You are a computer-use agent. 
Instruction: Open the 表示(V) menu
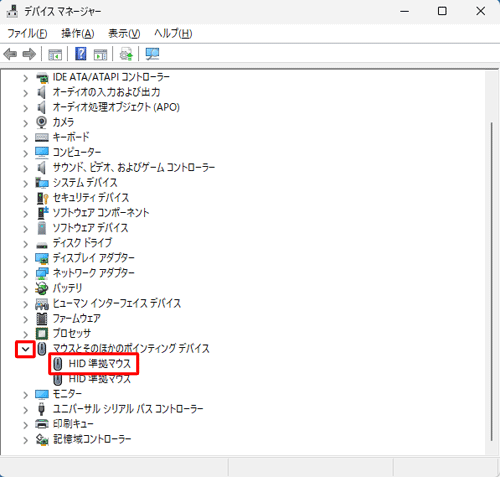click(x=124, y=33)
